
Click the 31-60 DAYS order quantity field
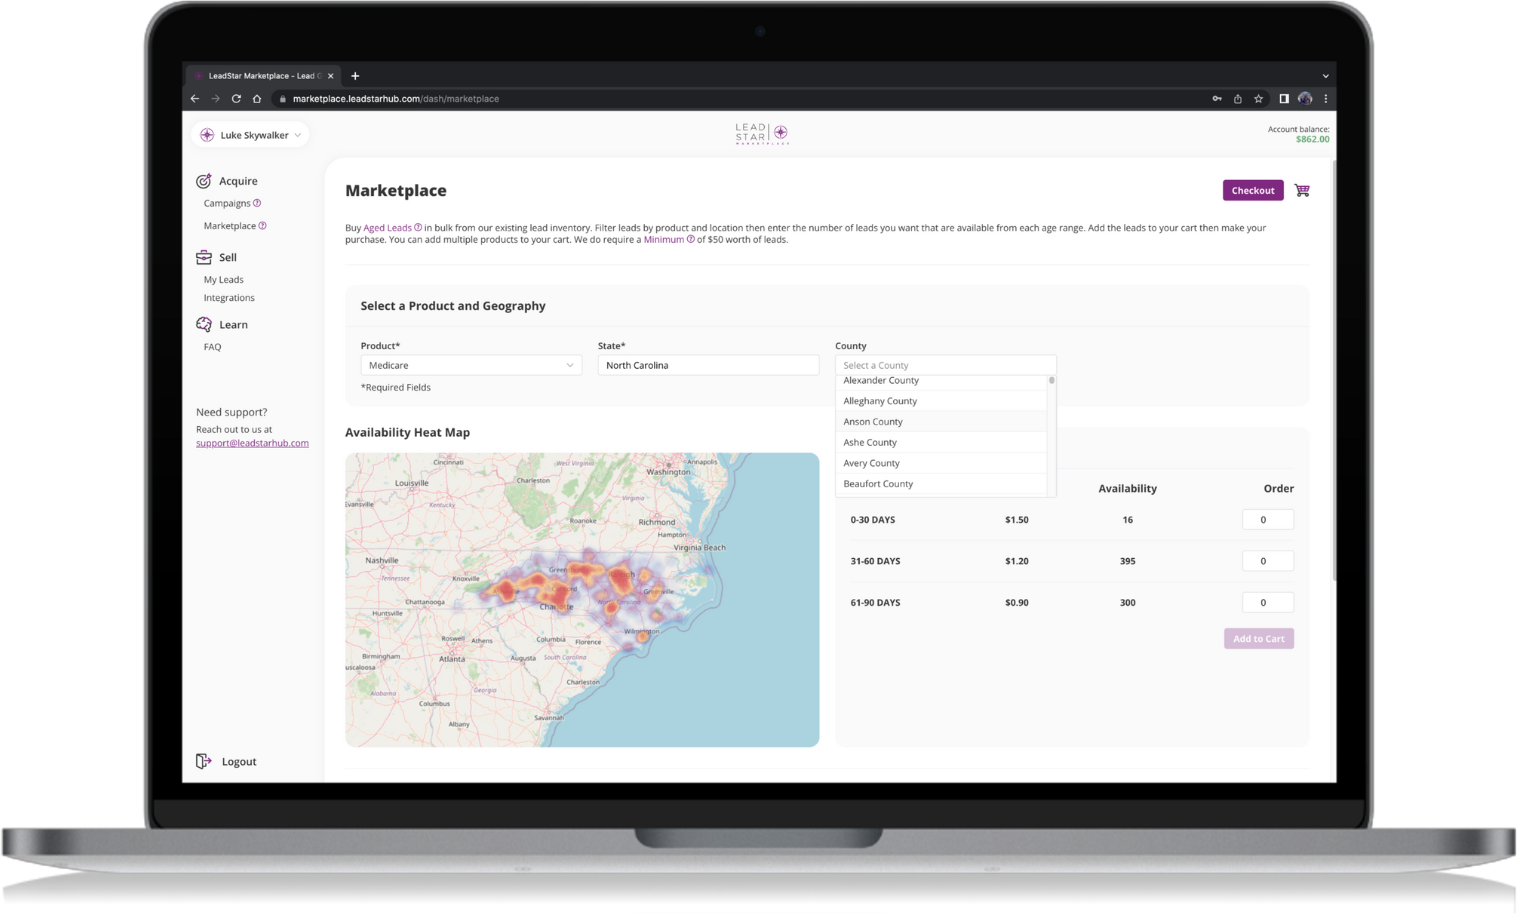pos(1268,561)
